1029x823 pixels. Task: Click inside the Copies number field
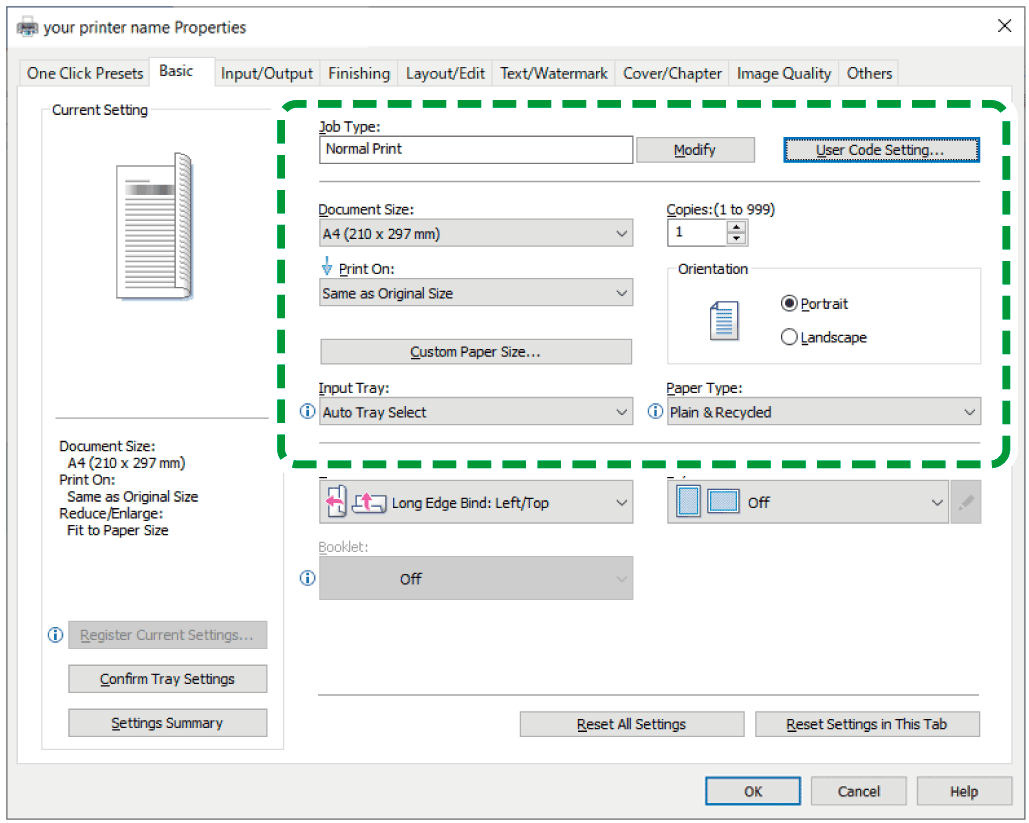697,232
